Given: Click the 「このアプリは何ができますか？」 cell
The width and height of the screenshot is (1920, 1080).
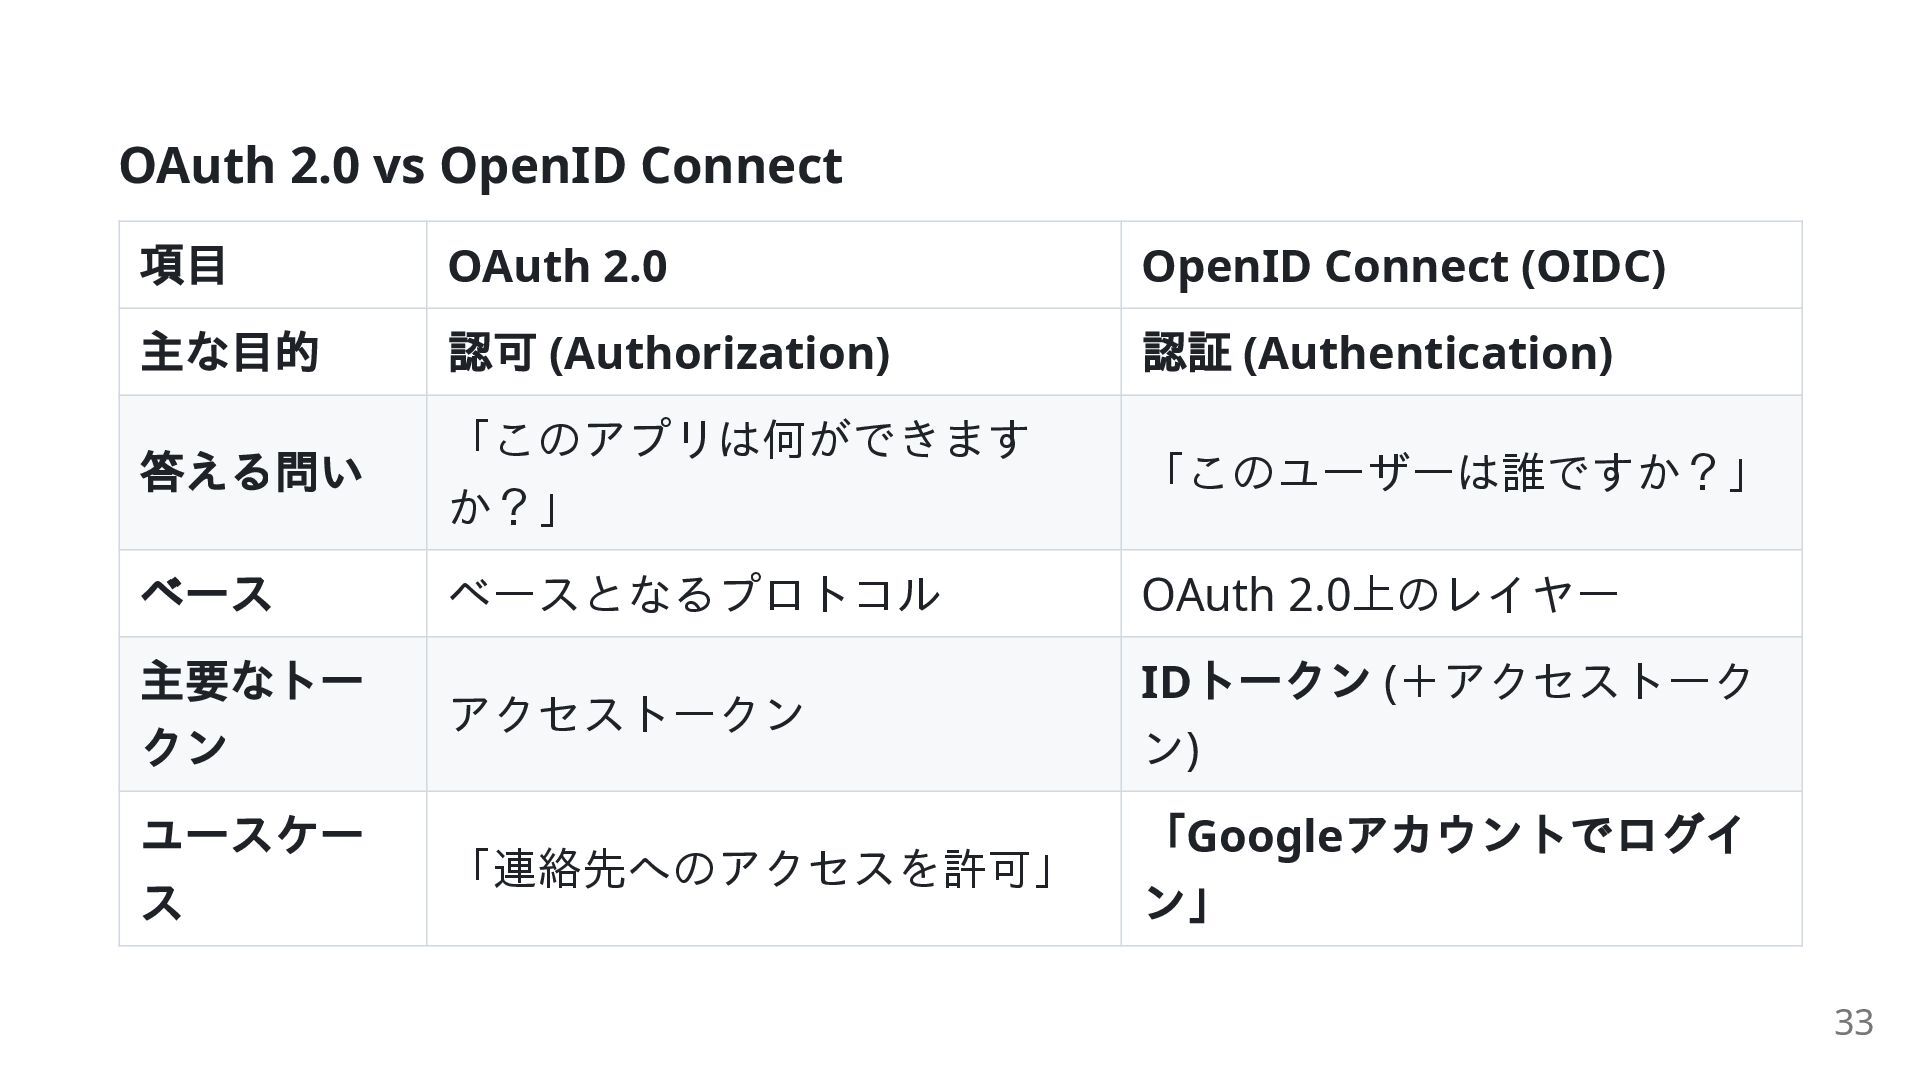Looking at the screenshot, I should (740, 472).
